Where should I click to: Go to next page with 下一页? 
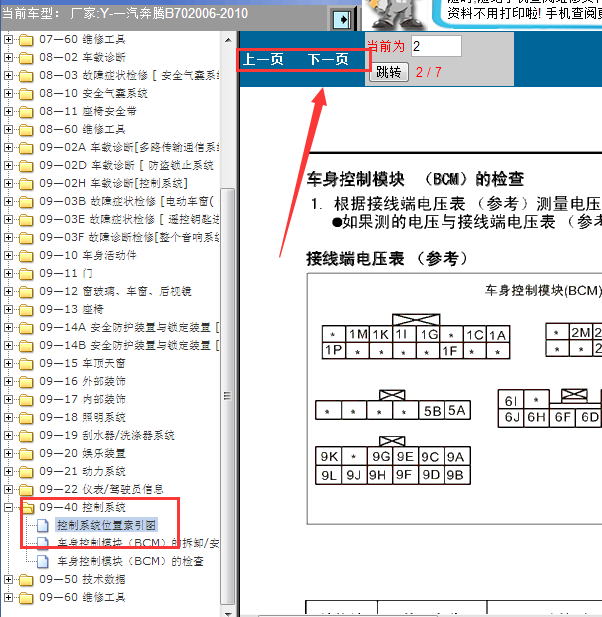pyautogui.click(x=328, y=59)
